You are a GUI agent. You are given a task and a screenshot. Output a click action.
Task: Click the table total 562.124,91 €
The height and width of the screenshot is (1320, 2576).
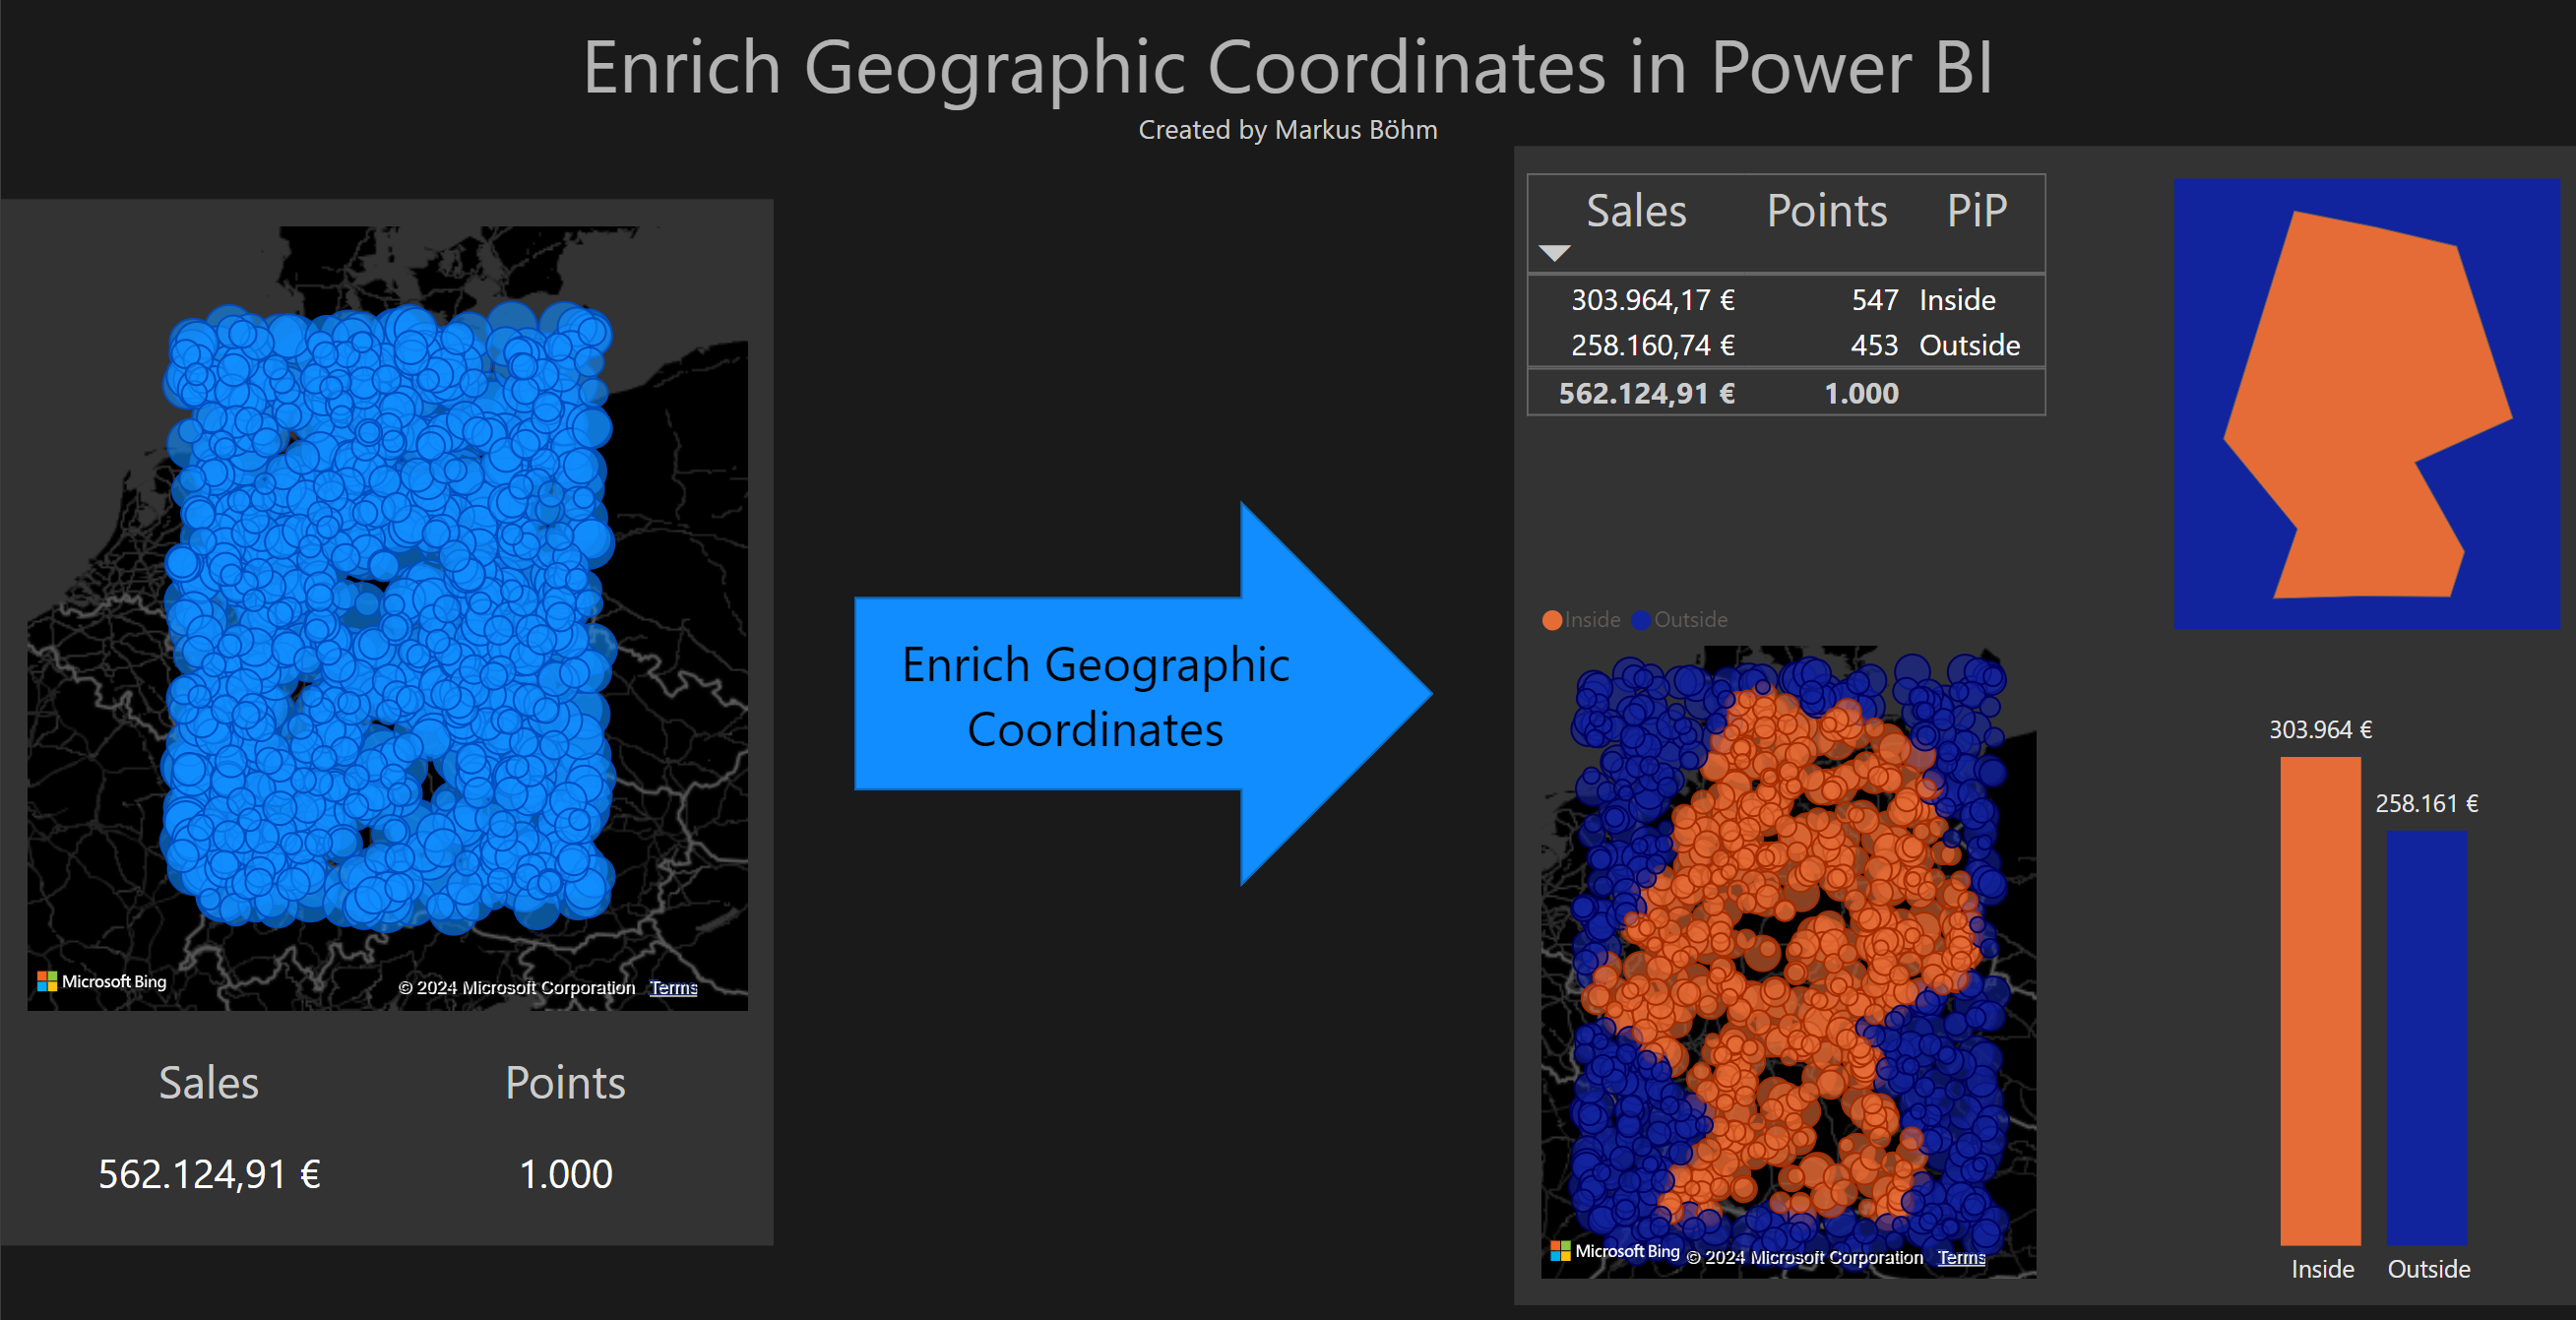click(1647, 393)
